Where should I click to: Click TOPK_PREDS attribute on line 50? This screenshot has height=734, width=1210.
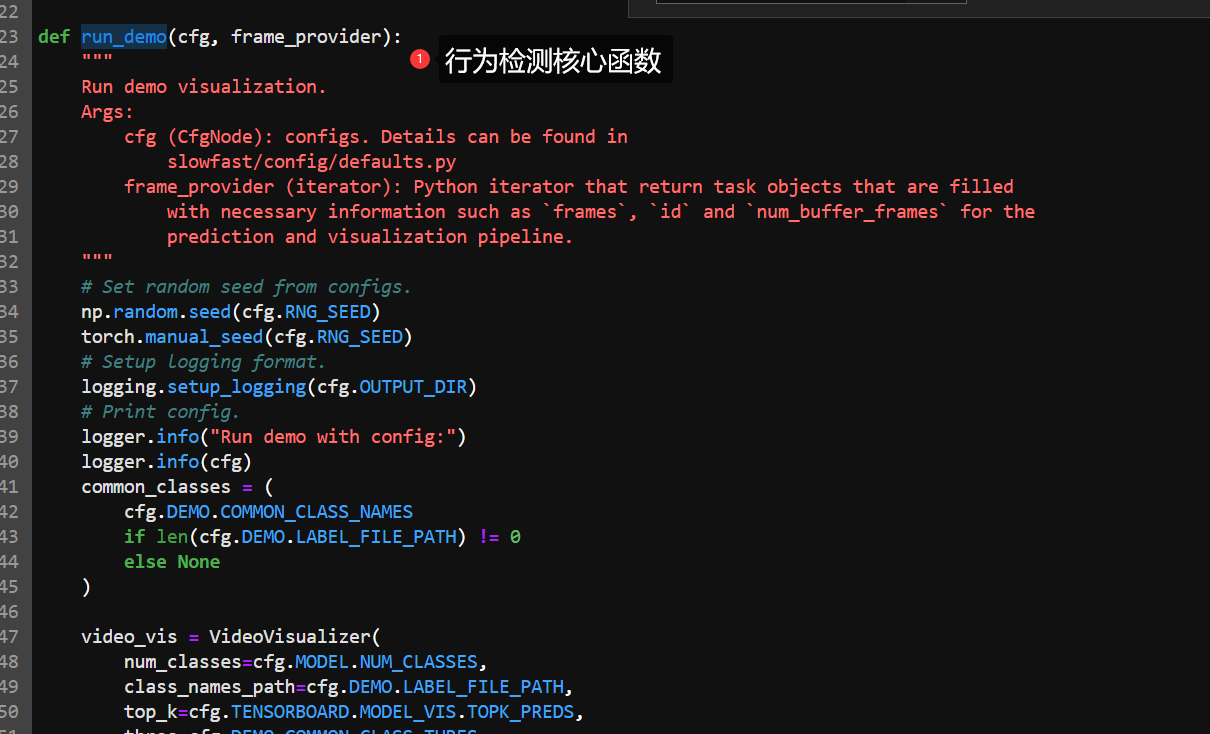point(520,711)
